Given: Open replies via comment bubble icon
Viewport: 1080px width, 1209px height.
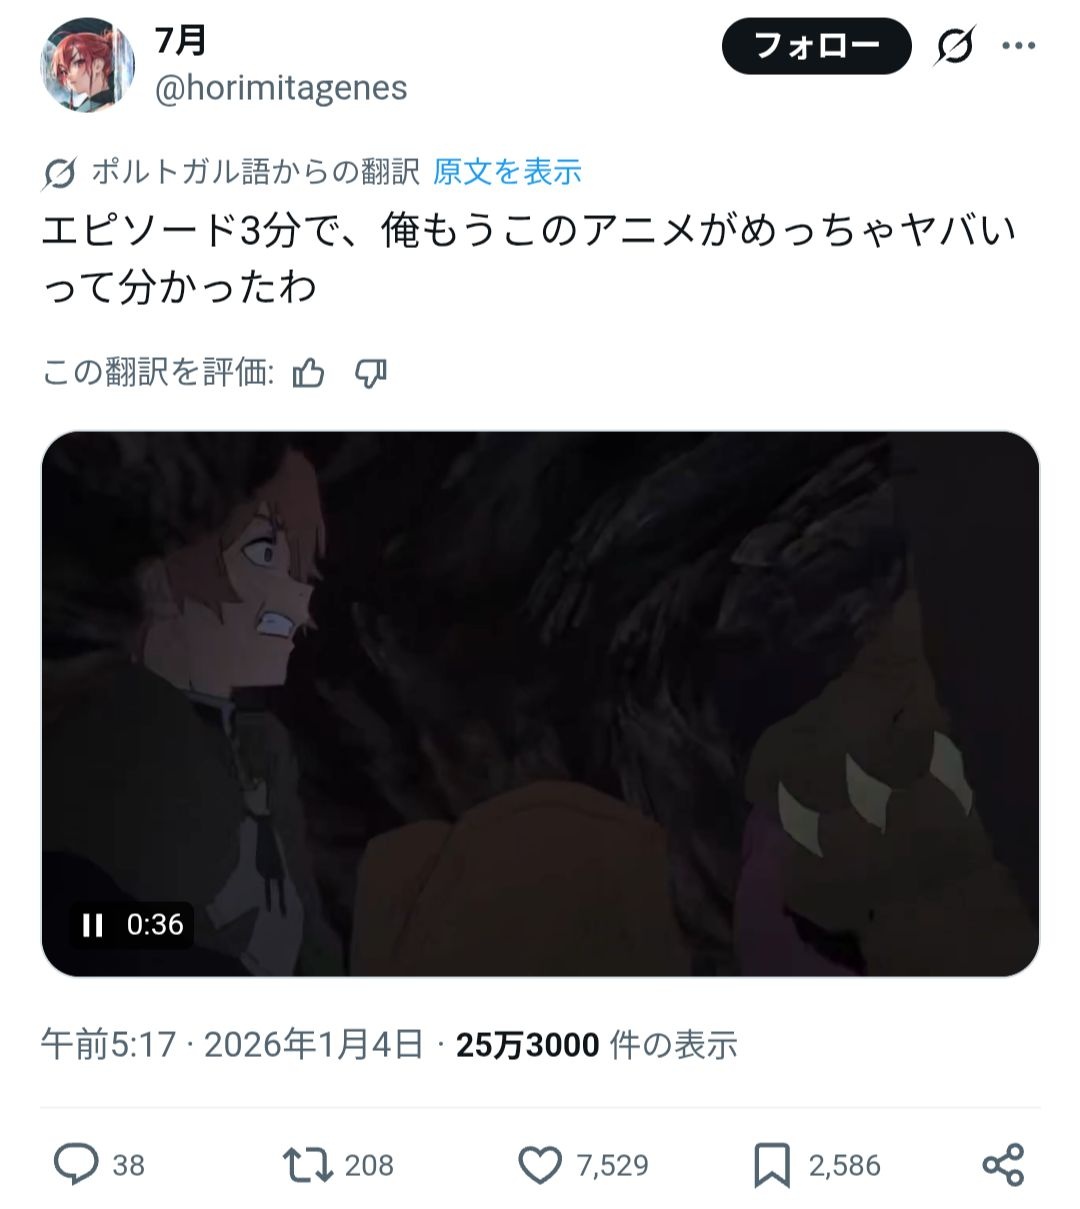Looking at the screenshot, I should 75,1164.
